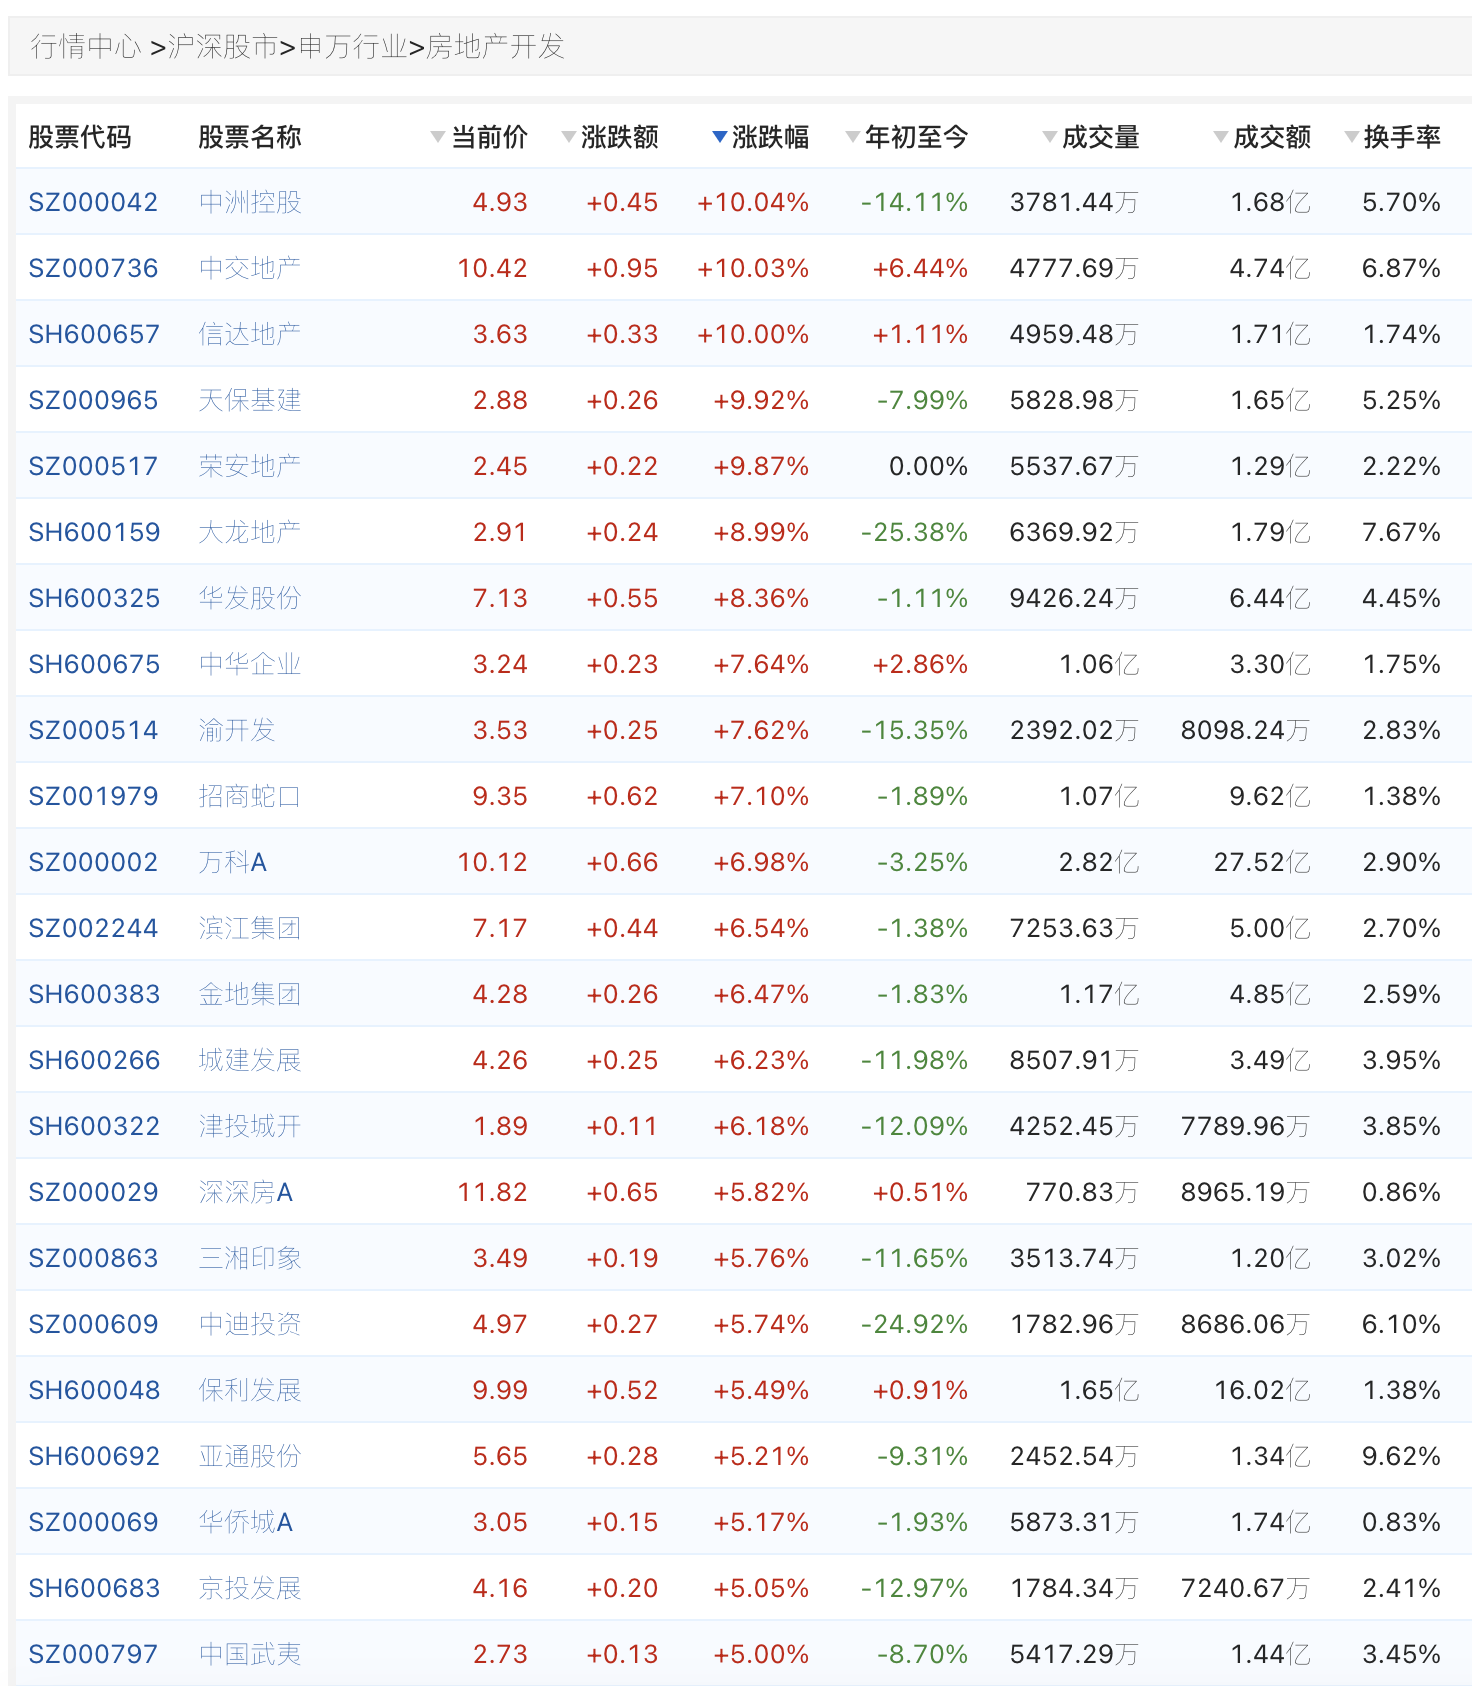The width and height of the screenshot is (1472, 1686).
Task: Open 金地集团 stock name link
Action: (250, 994)
